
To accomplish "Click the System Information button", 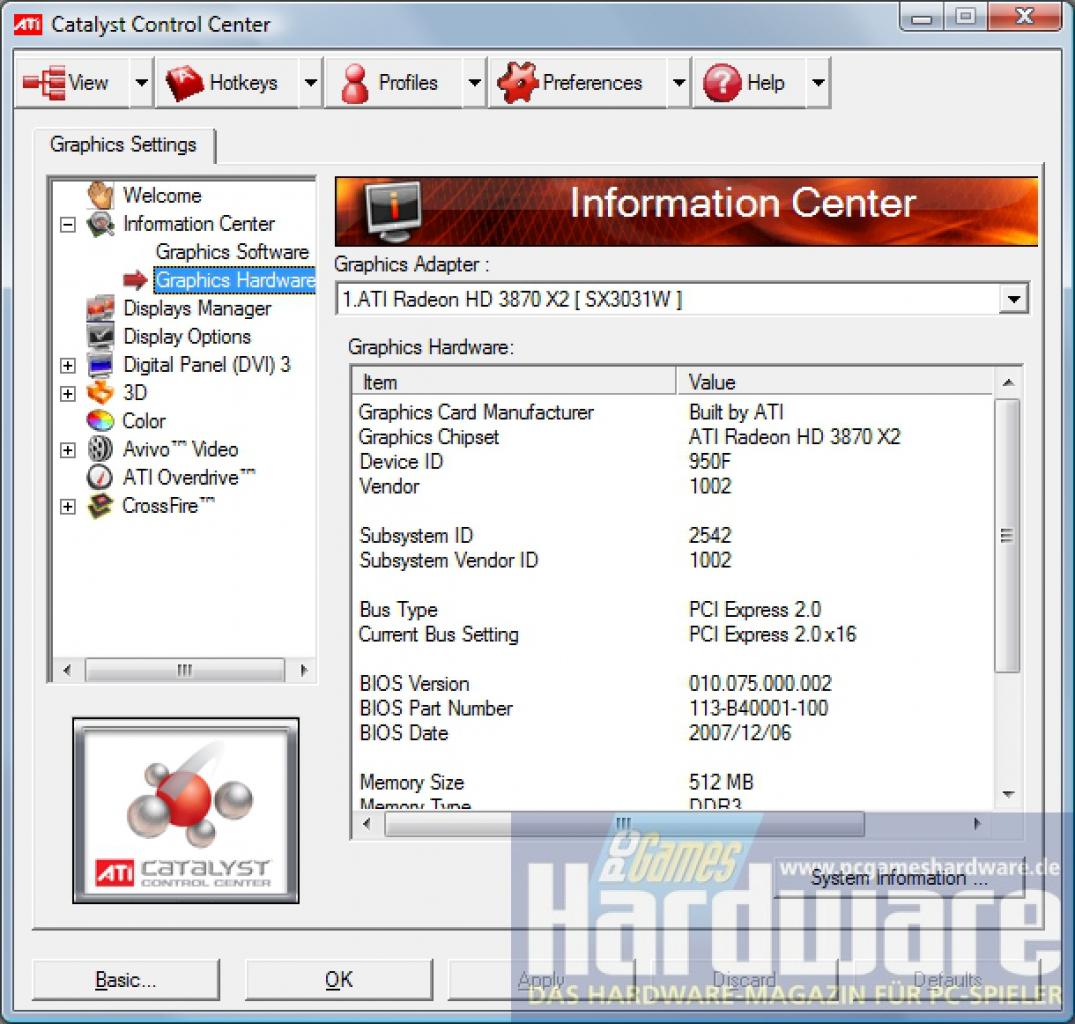I will pos(899,878).
